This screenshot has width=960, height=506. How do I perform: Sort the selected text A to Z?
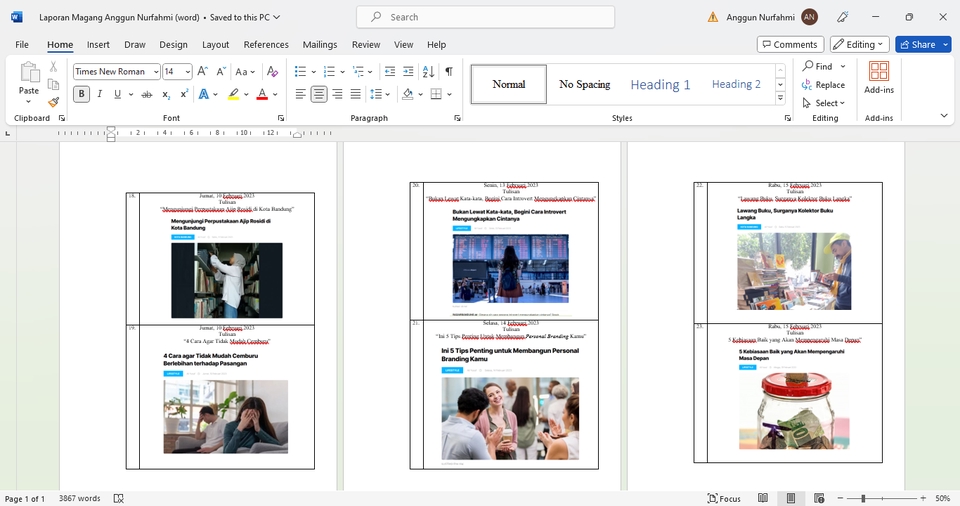click(x=429, y=72)
